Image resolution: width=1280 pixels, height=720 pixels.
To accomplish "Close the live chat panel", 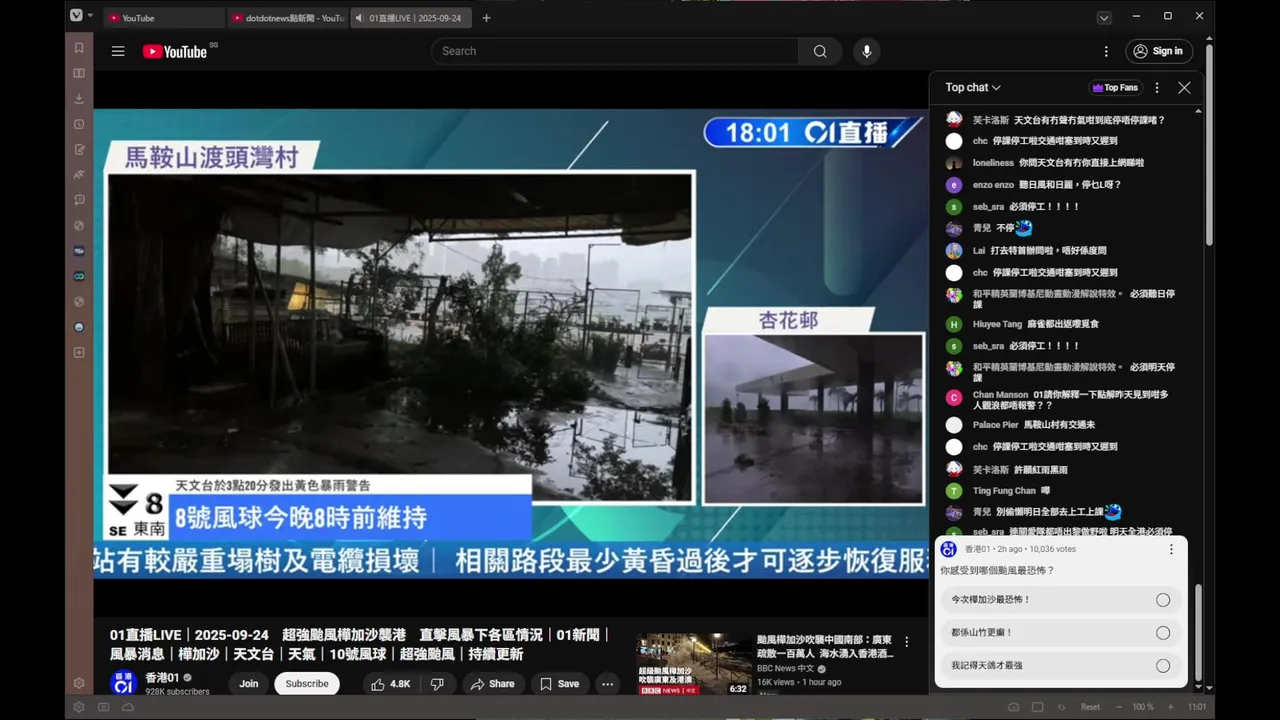I will coord(1184,88).
